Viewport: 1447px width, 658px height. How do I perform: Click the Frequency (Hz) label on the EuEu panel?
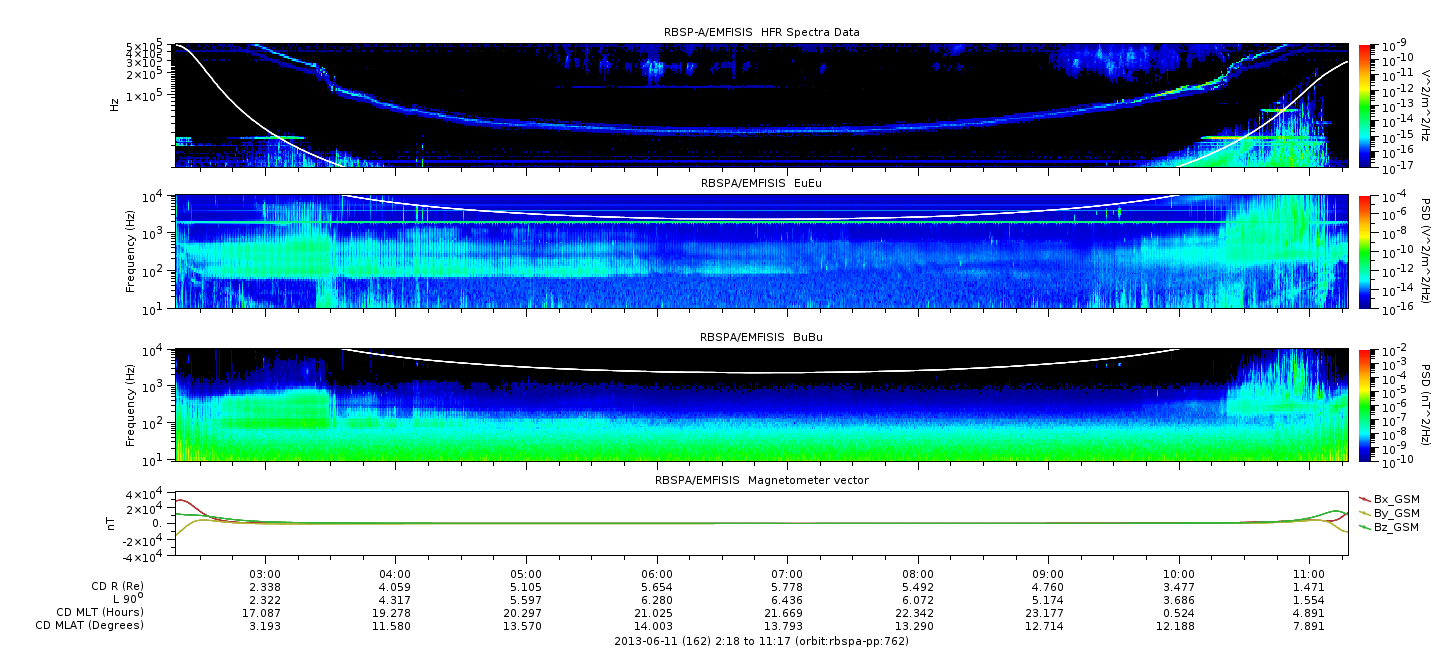coord(131,252)
